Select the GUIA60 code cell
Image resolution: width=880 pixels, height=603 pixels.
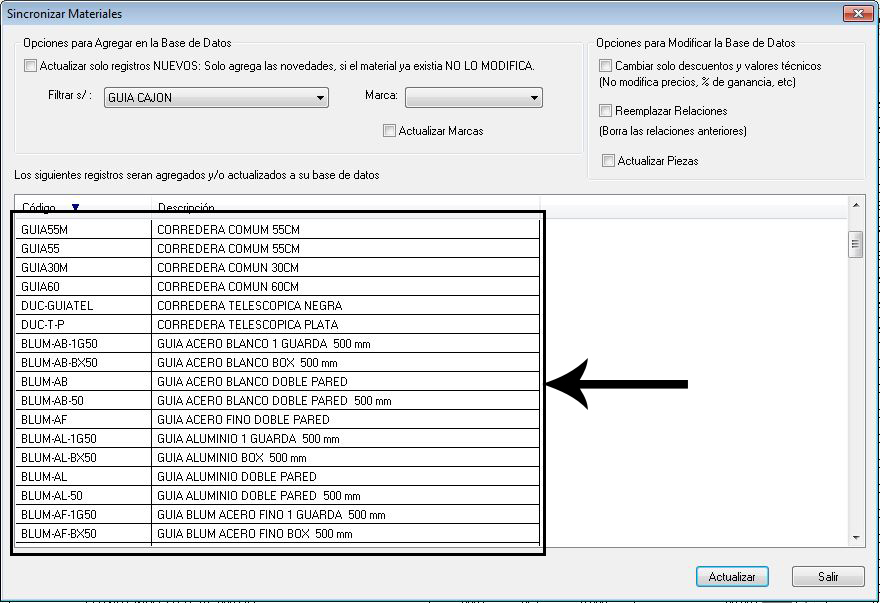click(x=83, y=287)
